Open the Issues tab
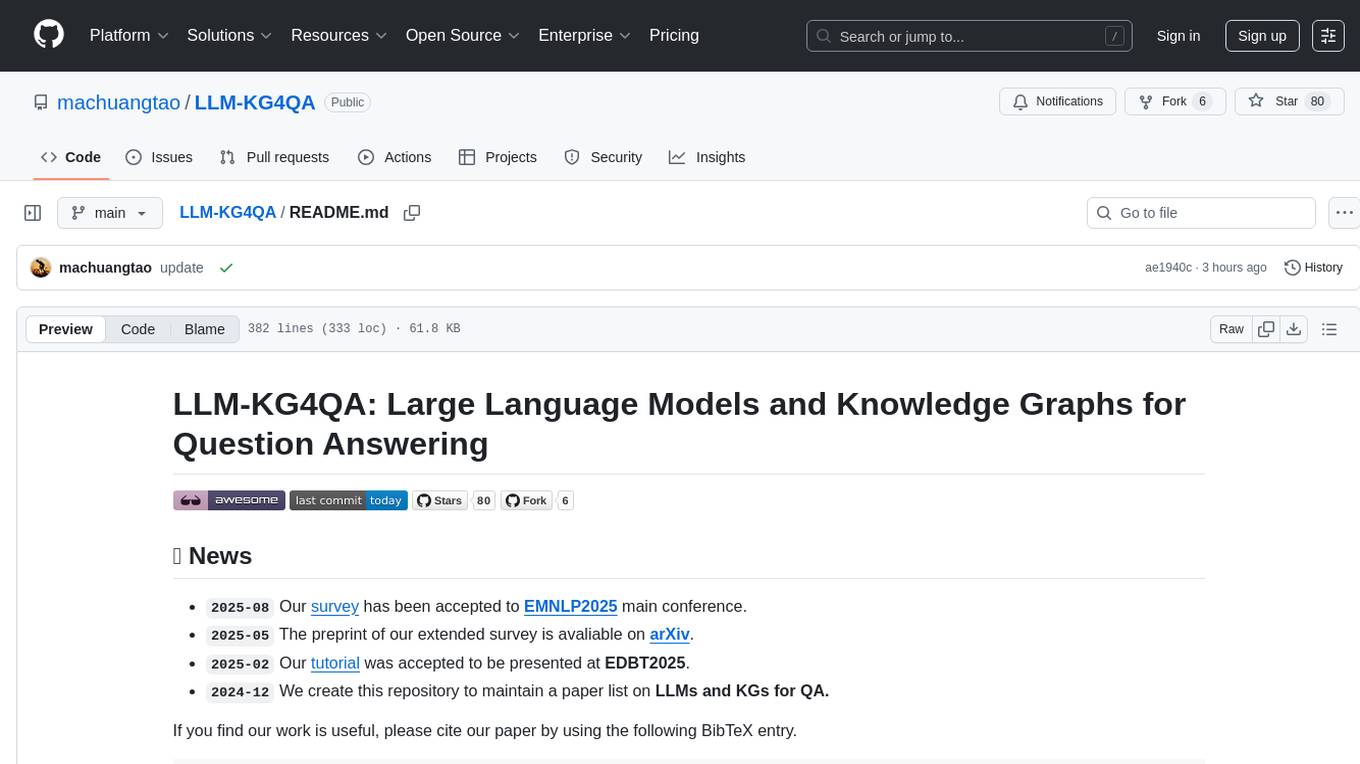Viewport: 1360px width, 764px height. coord(159,157)
